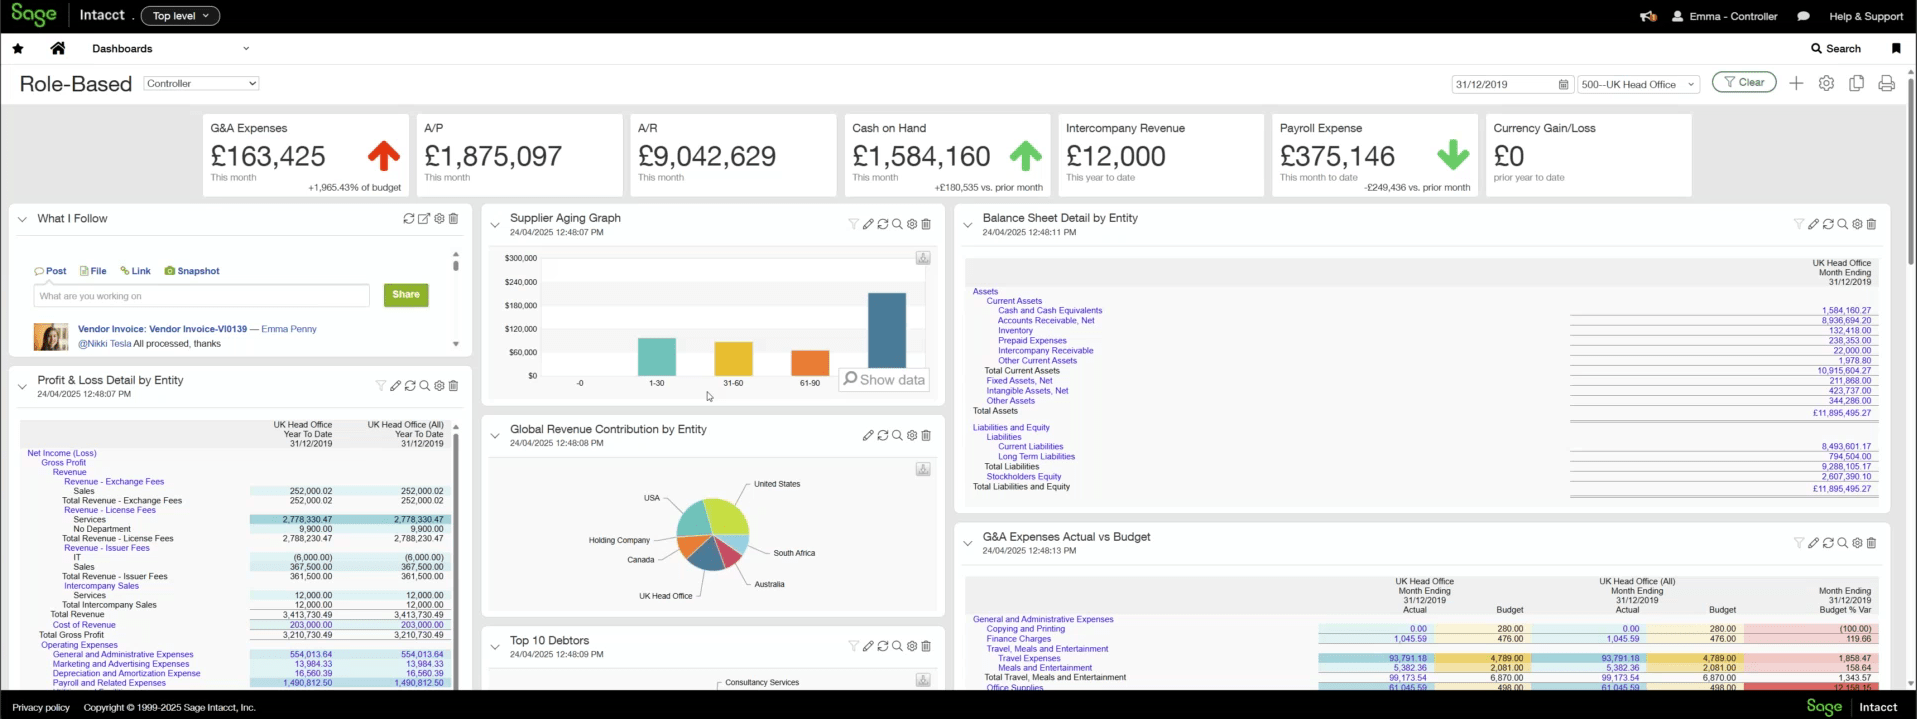The height and width of the screenshot is (719, 1917).
Task: Open the 500--UK Head Office dropdown
Action: point(1638,84)
